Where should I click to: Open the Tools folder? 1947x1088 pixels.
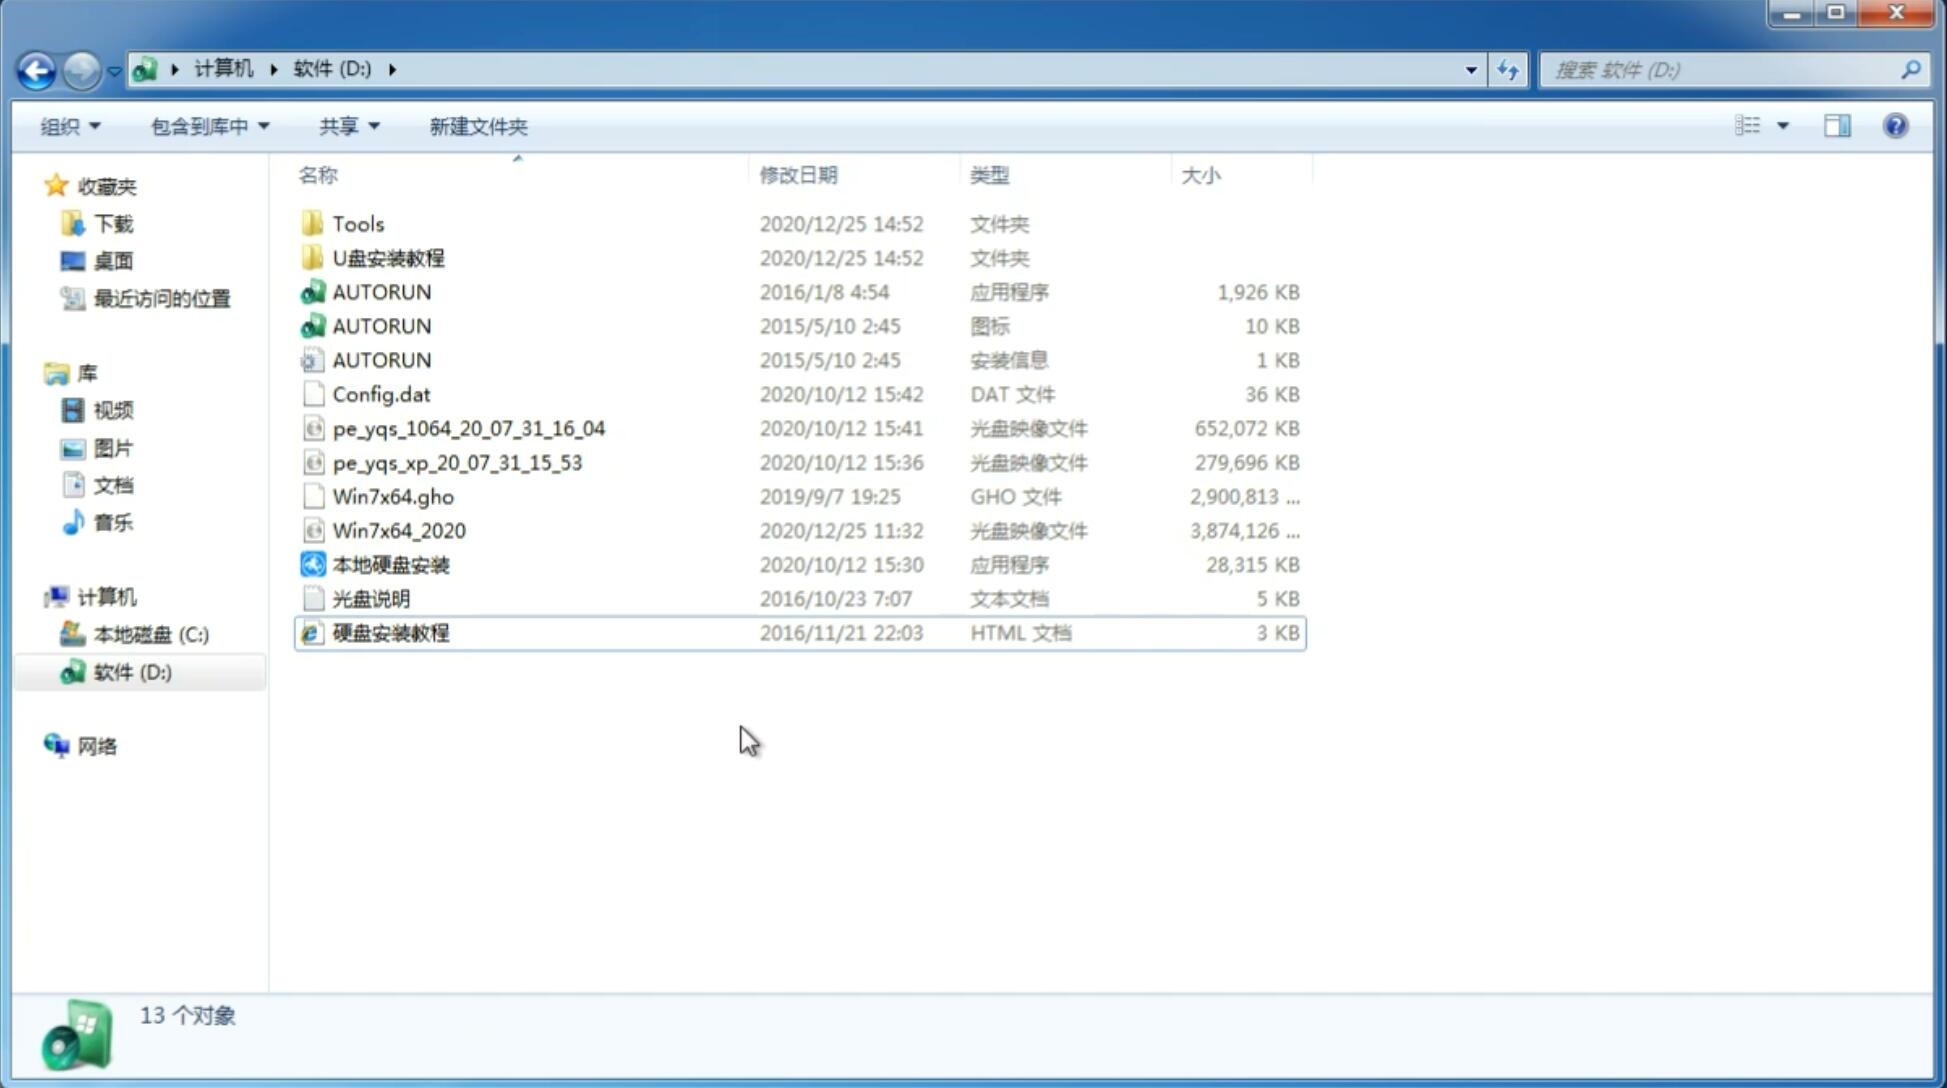356,223
